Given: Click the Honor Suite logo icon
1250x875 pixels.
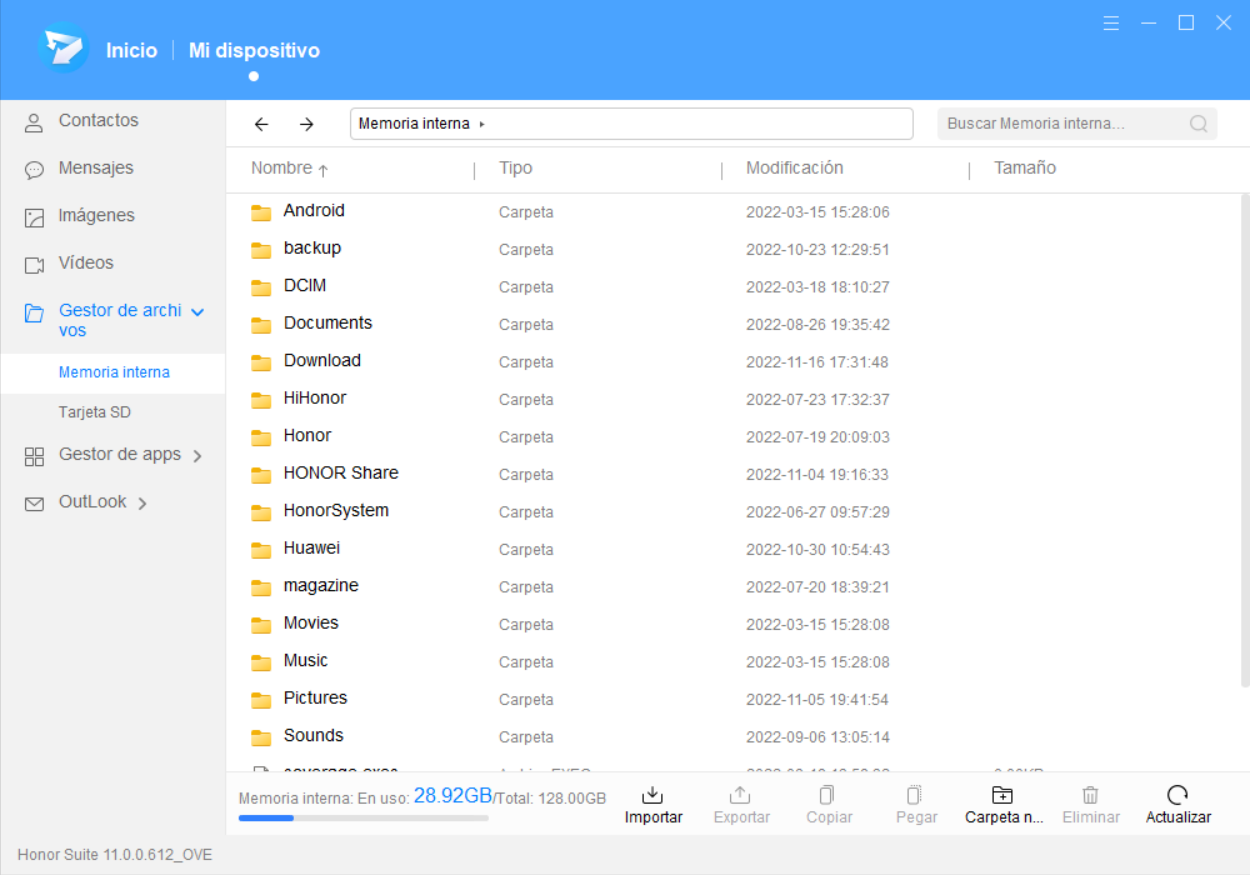Looking at the screenshot, I should 63,49.
